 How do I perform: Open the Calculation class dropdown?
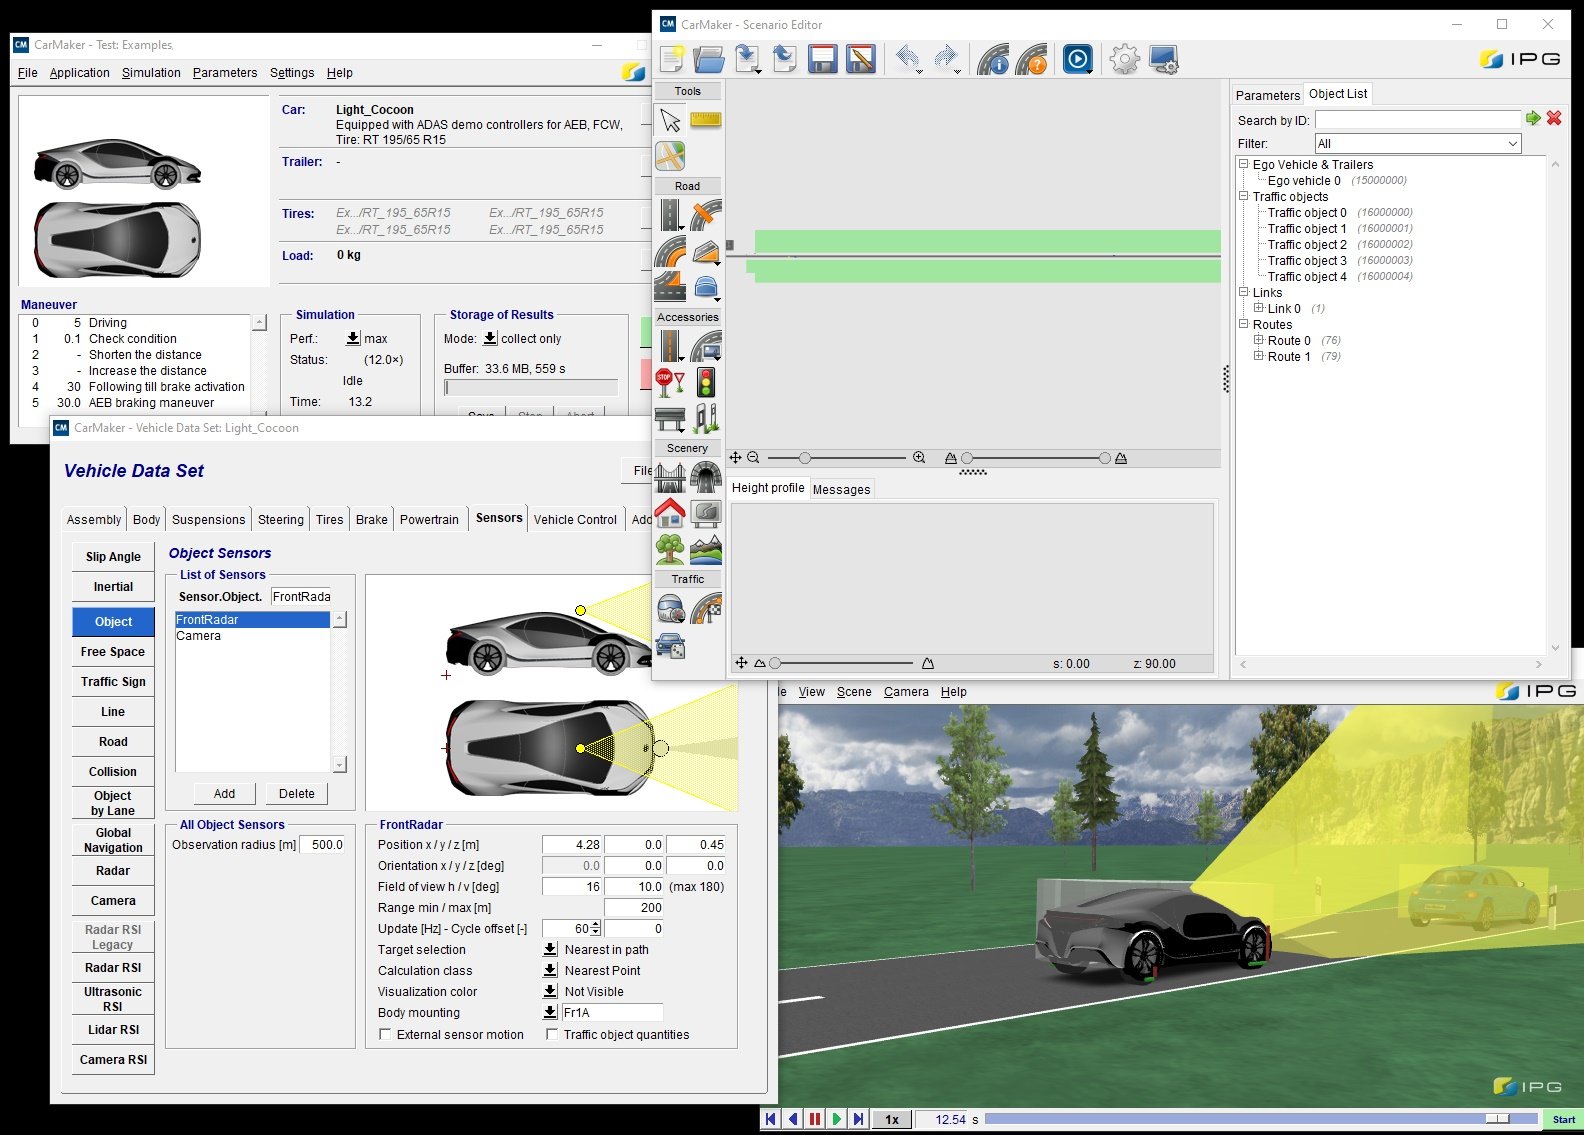[x=550, y=971]
